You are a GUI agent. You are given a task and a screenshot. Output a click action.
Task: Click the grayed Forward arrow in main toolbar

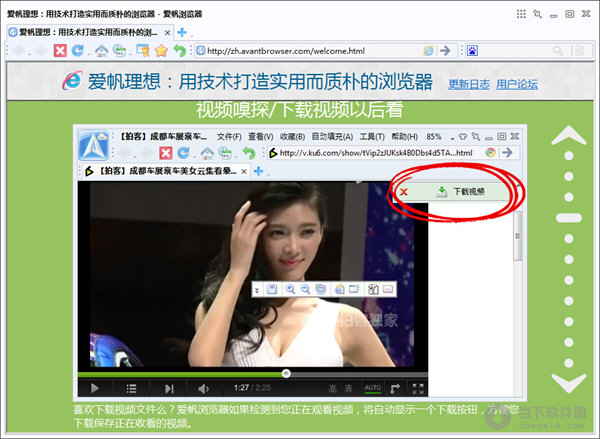41,51
